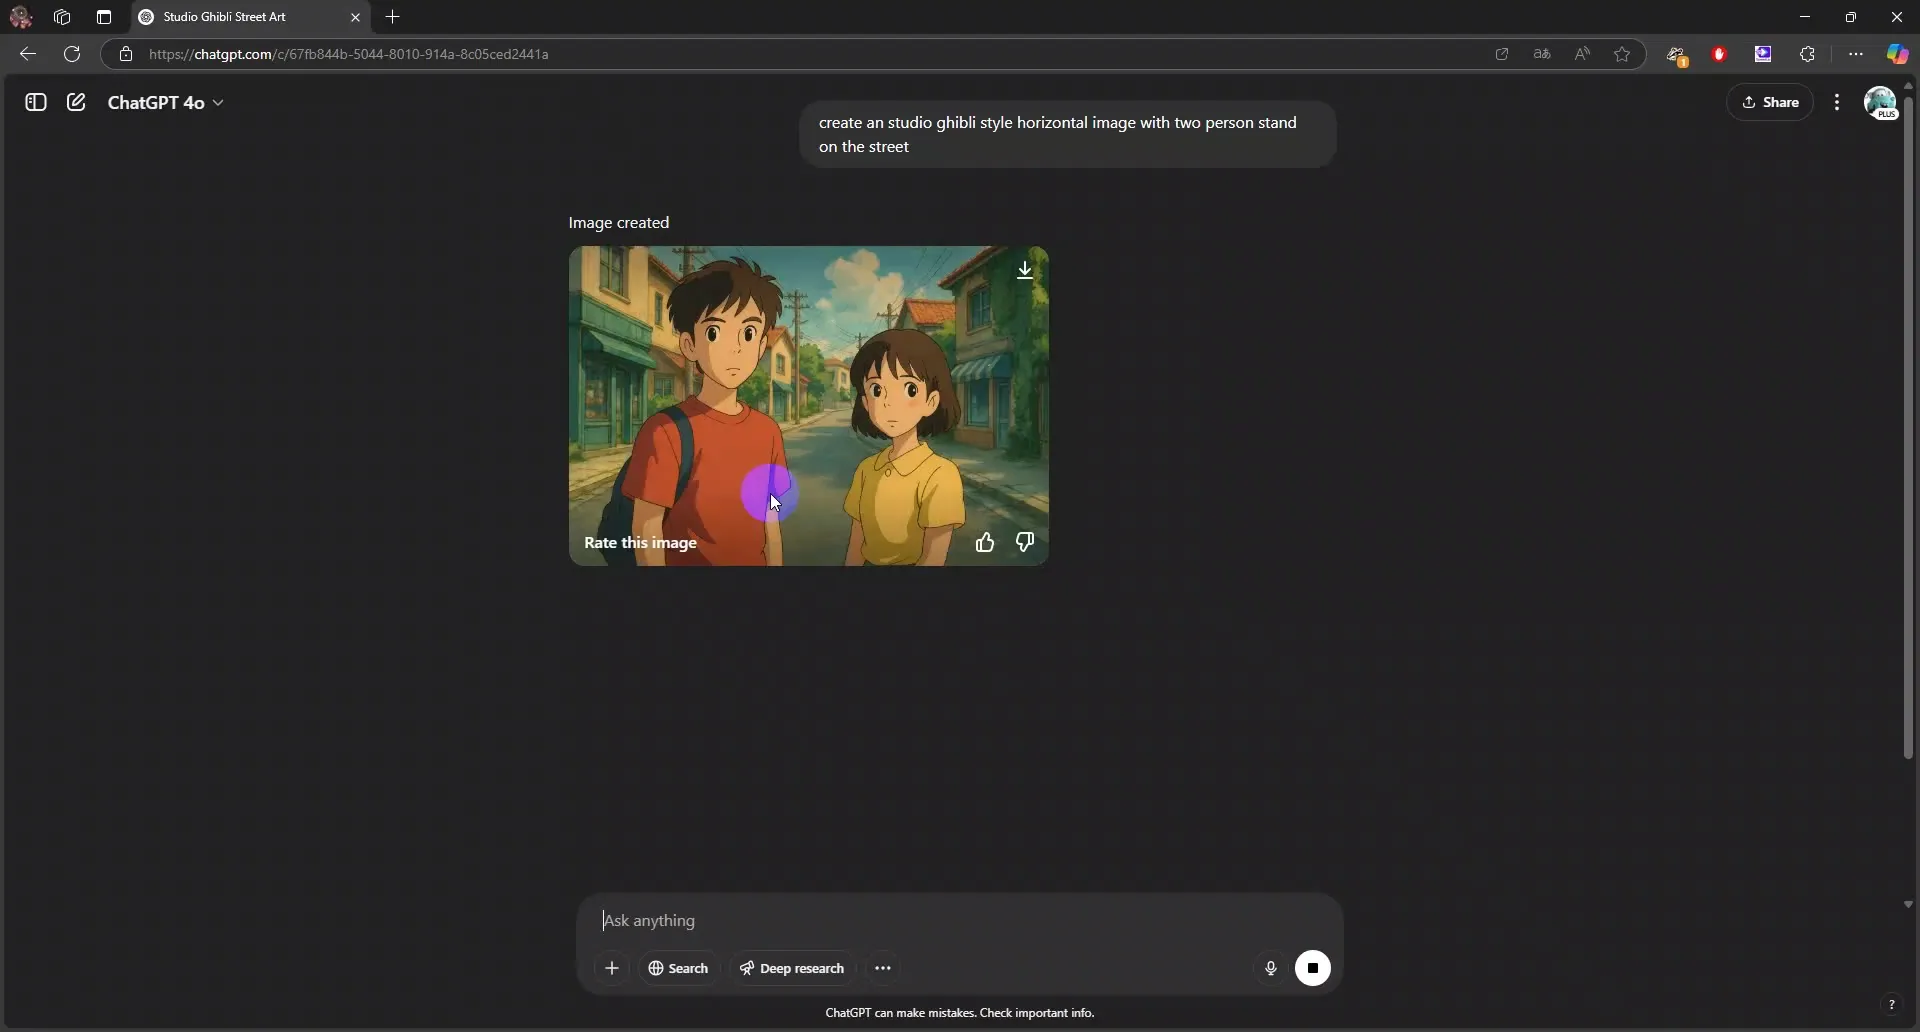Image resolution: width=1920 pixels, height=1032 pixels.
Task: Click the 'Rate this image' text
Action: (x=640, y=542)
